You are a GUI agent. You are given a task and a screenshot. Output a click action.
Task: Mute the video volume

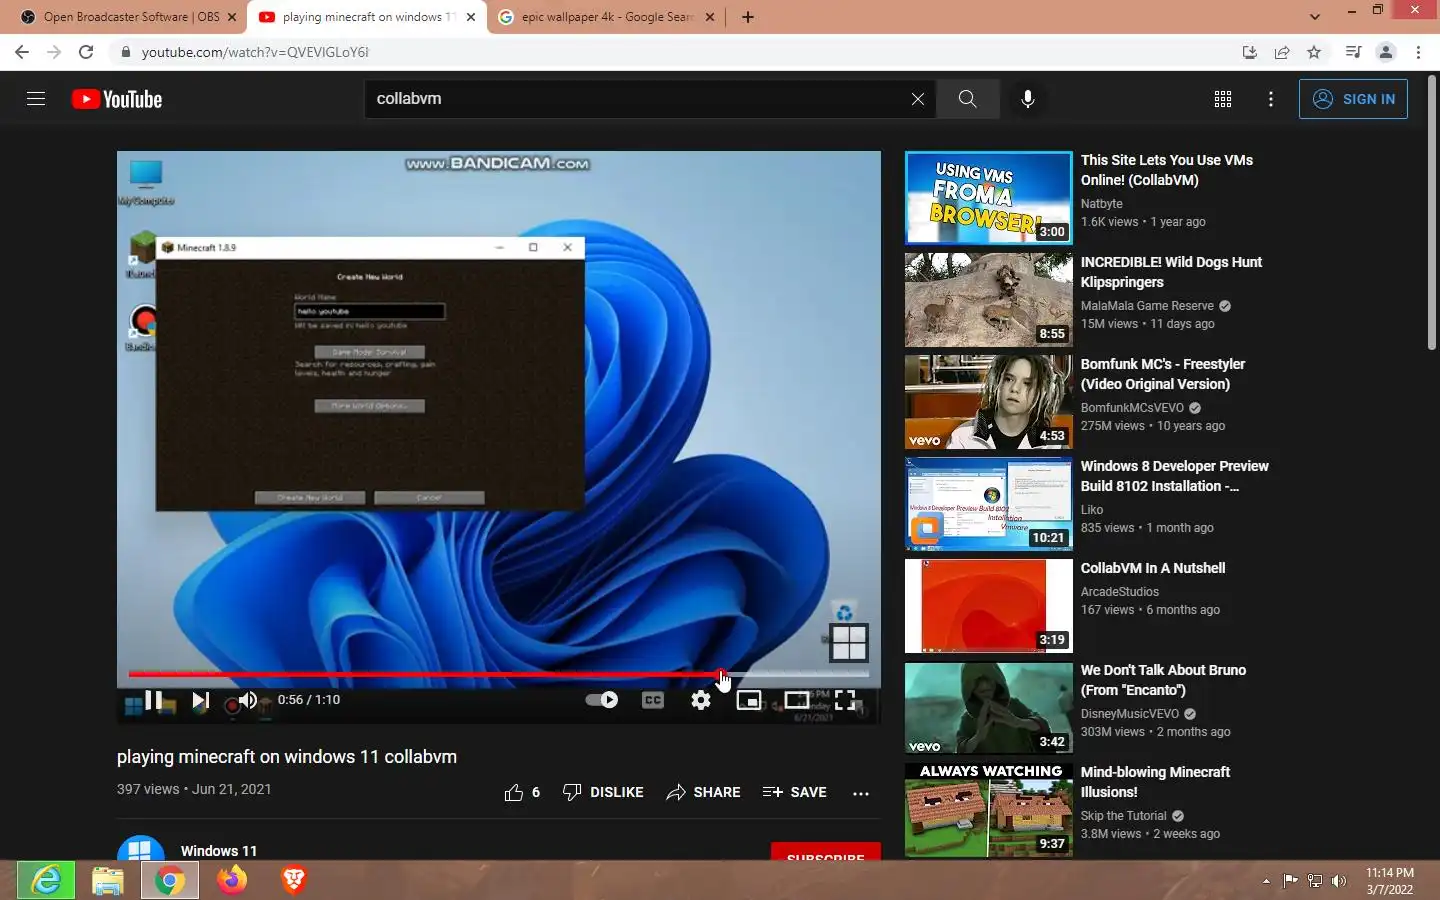[248, 700]
